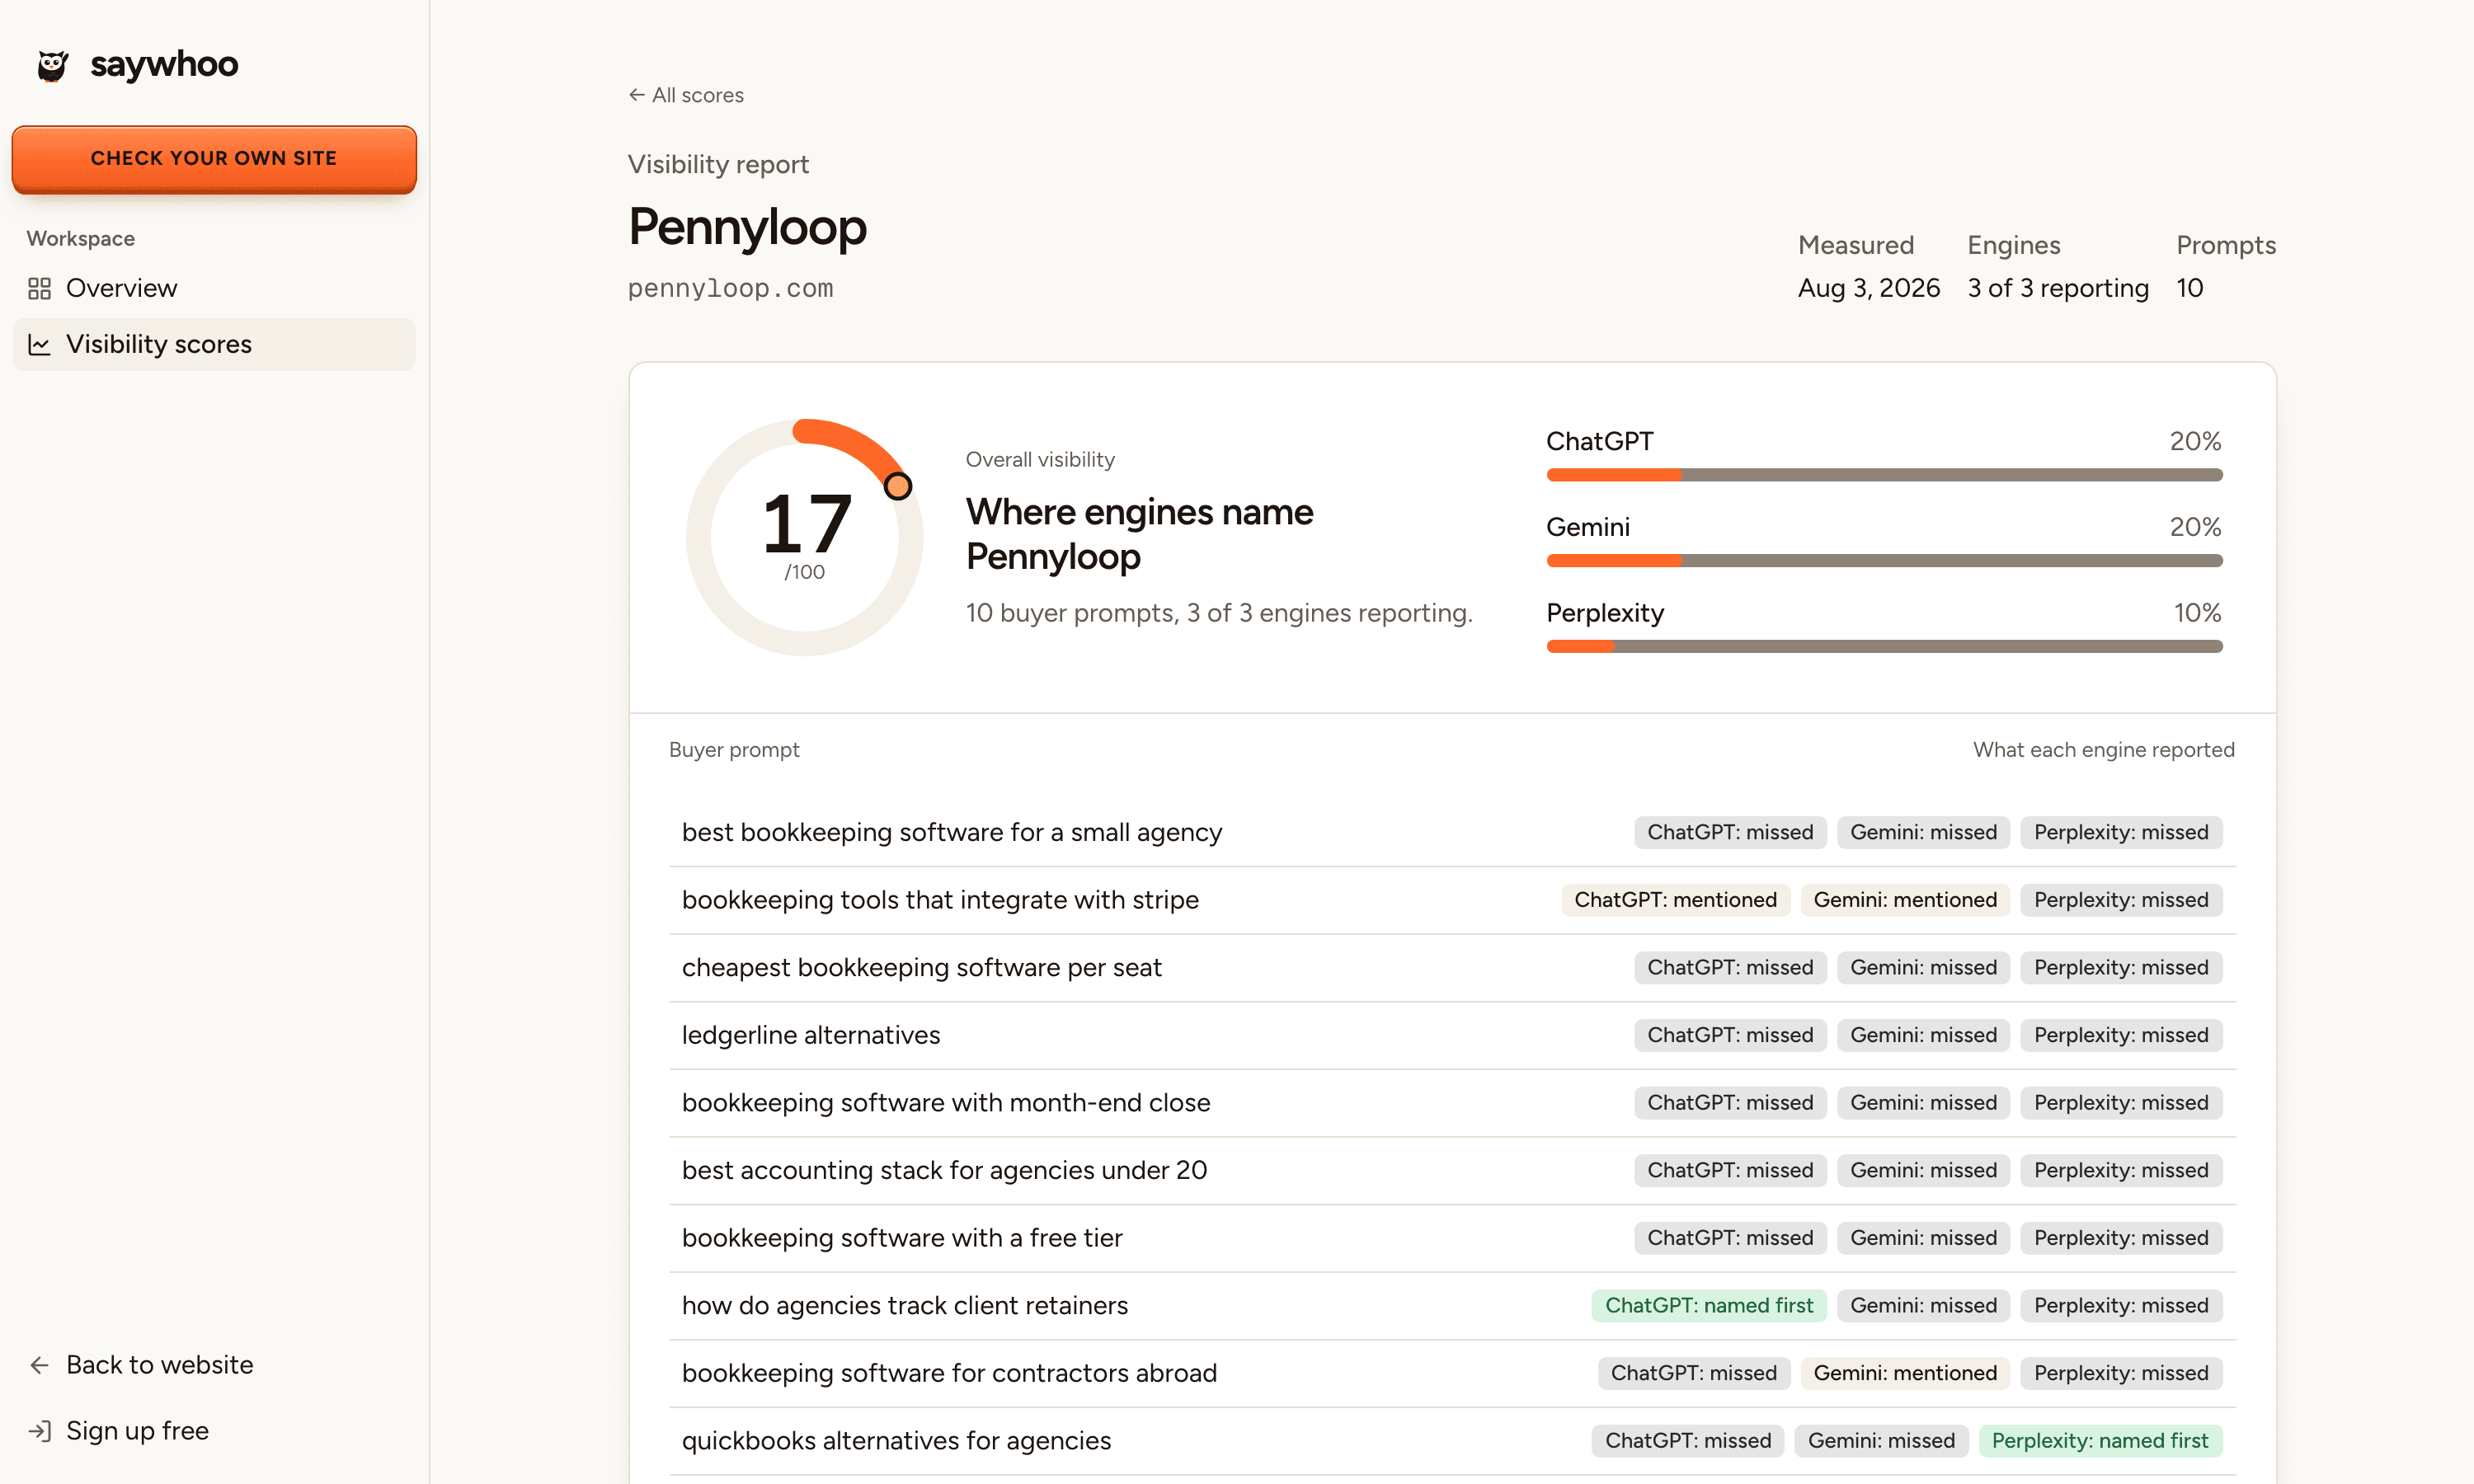Click 'Gemini: mentioned' badge in stripe row

[1905, 900]
